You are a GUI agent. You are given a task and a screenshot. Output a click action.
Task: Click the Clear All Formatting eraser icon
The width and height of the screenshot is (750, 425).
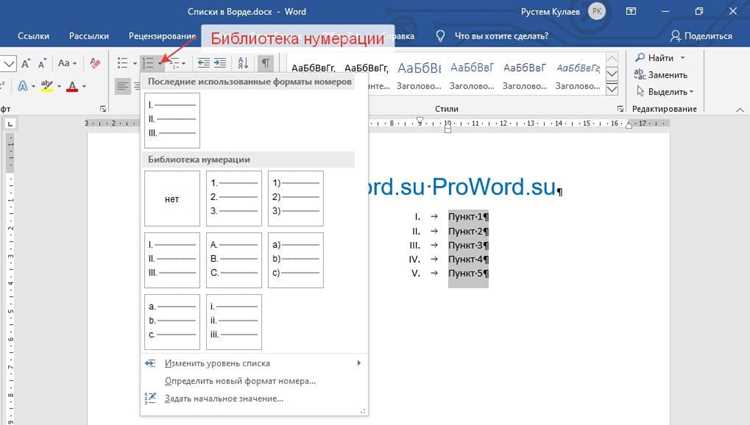pos(95,63)
